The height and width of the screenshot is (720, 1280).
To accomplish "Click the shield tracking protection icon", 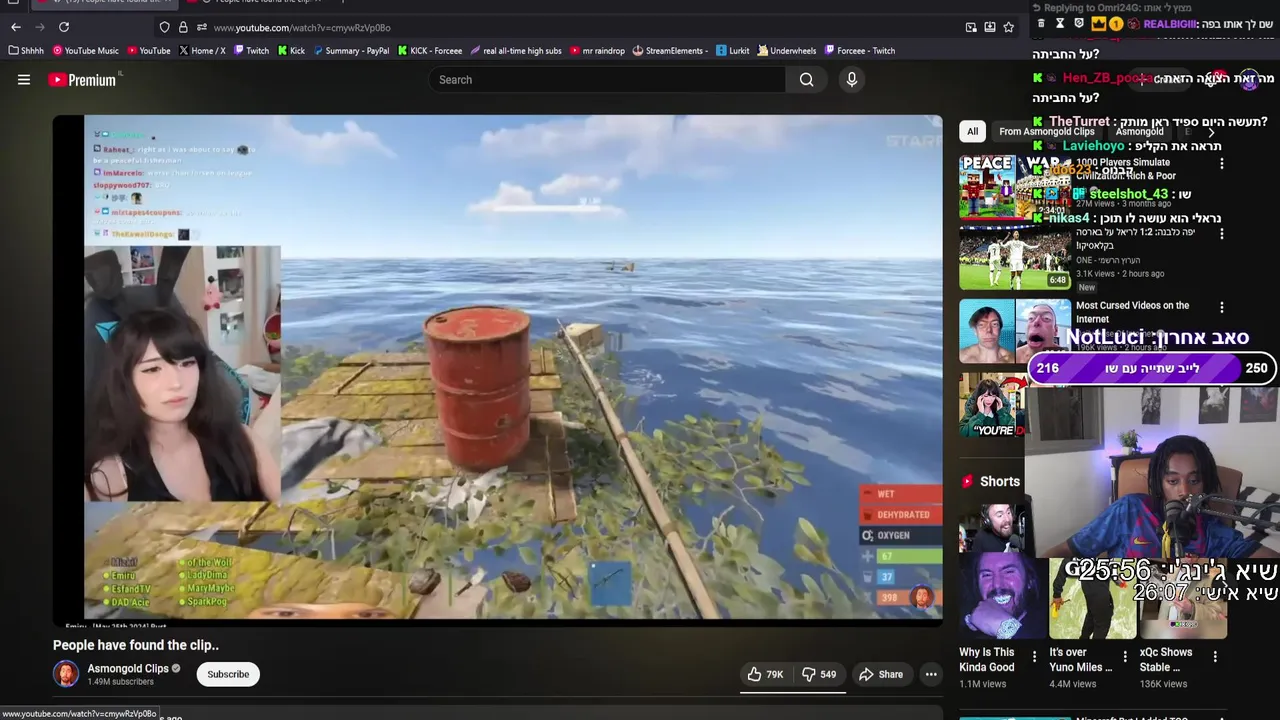I will click(165, 27).
